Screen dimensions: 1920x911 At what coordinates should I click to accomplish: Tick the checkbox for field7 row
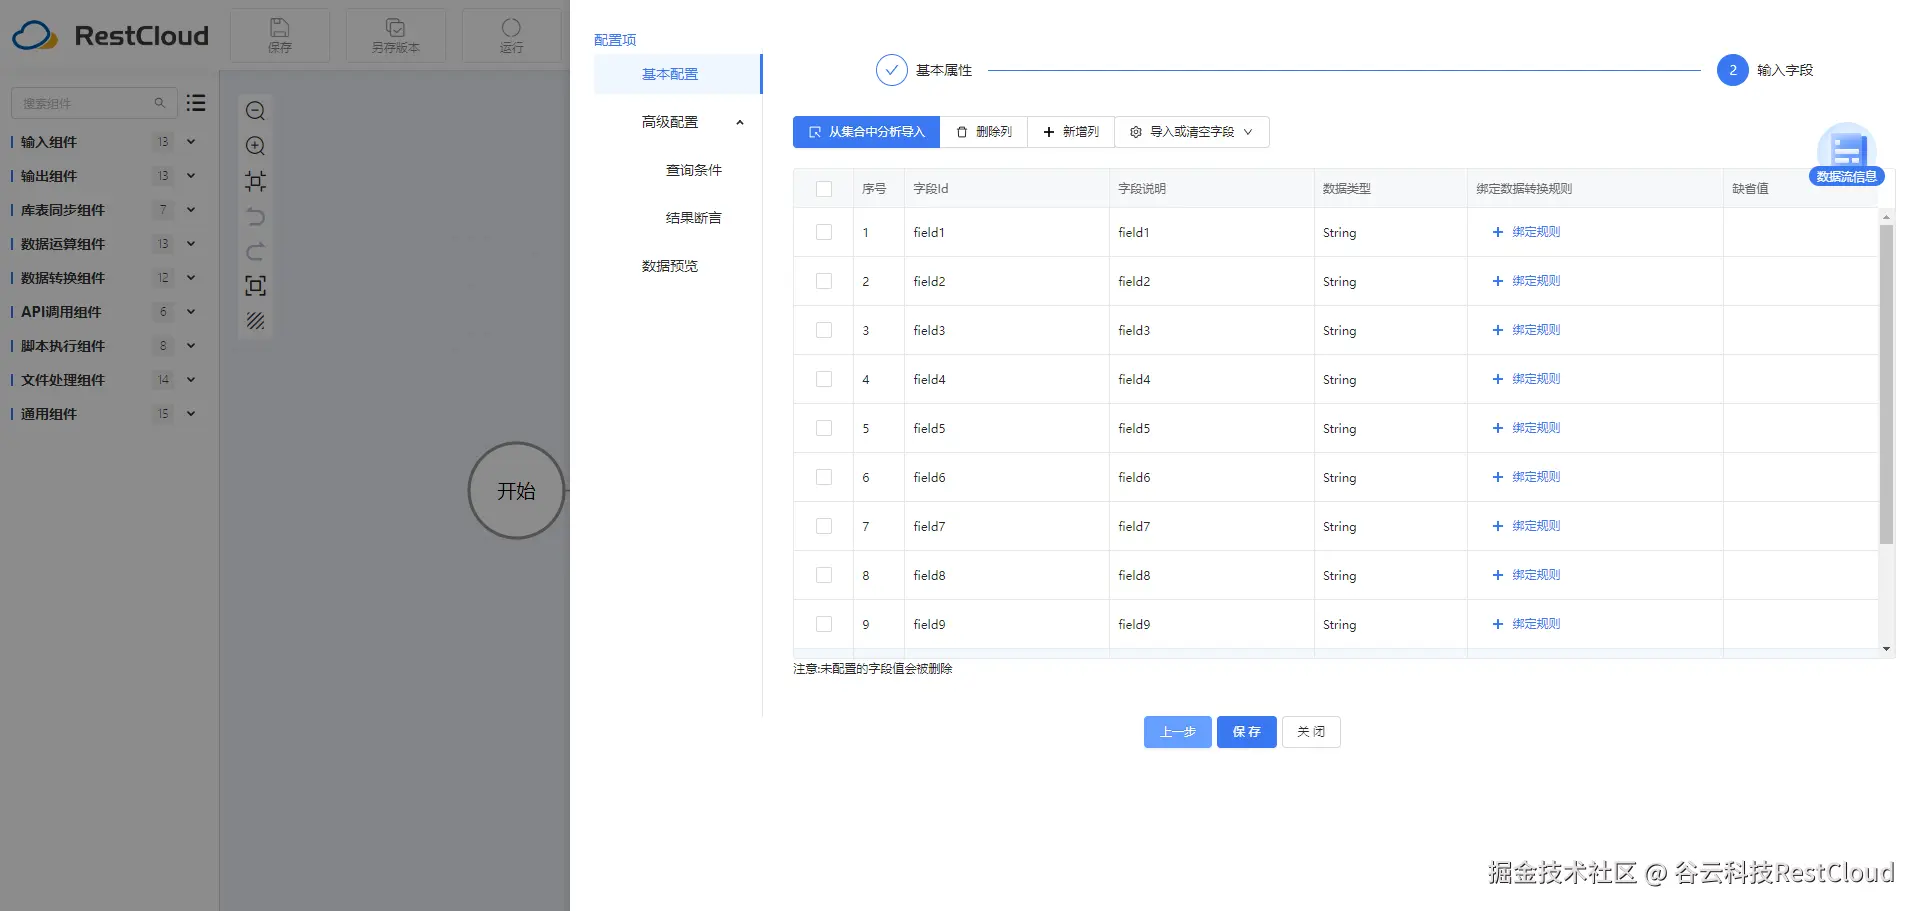point(824,526)
